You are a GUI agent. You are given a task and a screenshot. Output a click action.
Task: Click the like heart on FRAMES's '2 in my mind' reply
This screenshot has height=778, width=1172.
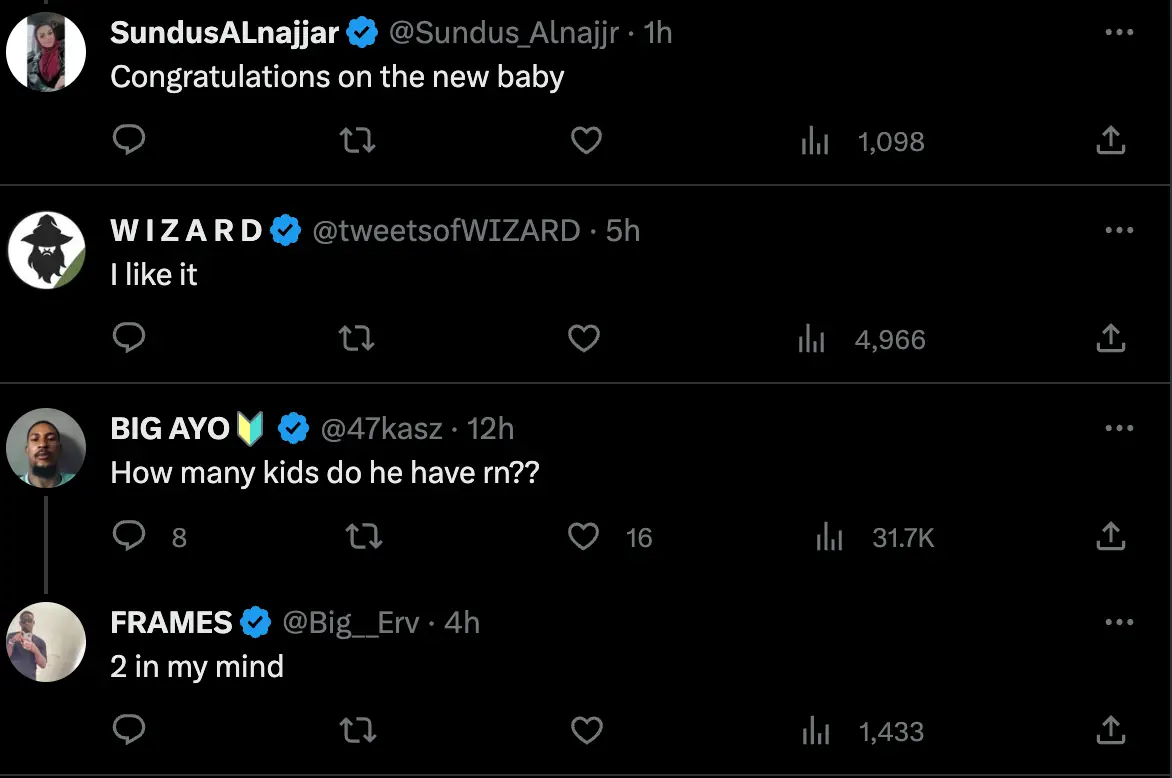coord(586,730)
